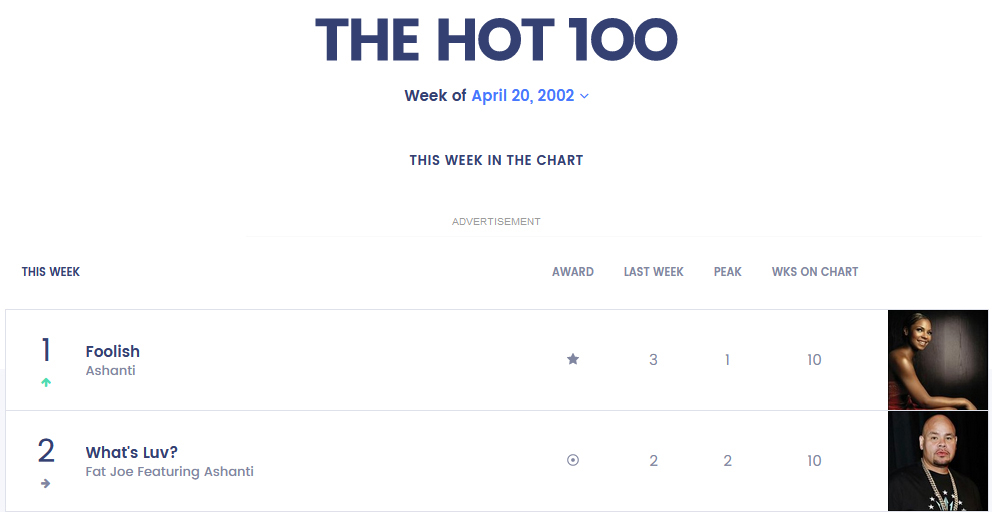This screenshot has width=992, height=512.
Task: Click the Fat Joe Featuring Ashanti artist link
Action: pyautogui.click(x=170, y=472)
